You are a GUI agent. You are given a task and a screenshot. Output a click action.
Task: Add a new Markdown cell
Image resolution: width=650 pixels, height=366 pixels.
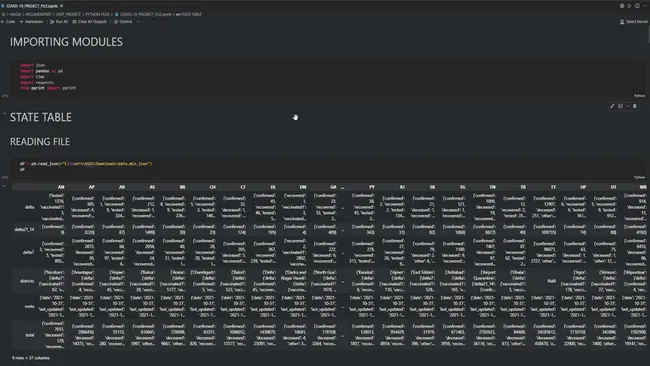pyautogui.click(x=31, y=22)
